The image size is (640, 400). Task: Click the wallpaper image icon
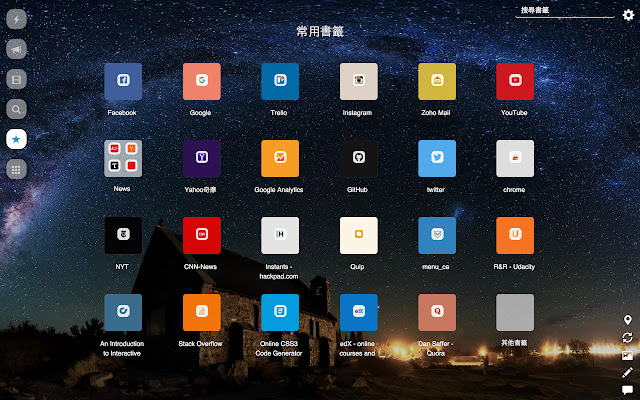coord(627,355)
